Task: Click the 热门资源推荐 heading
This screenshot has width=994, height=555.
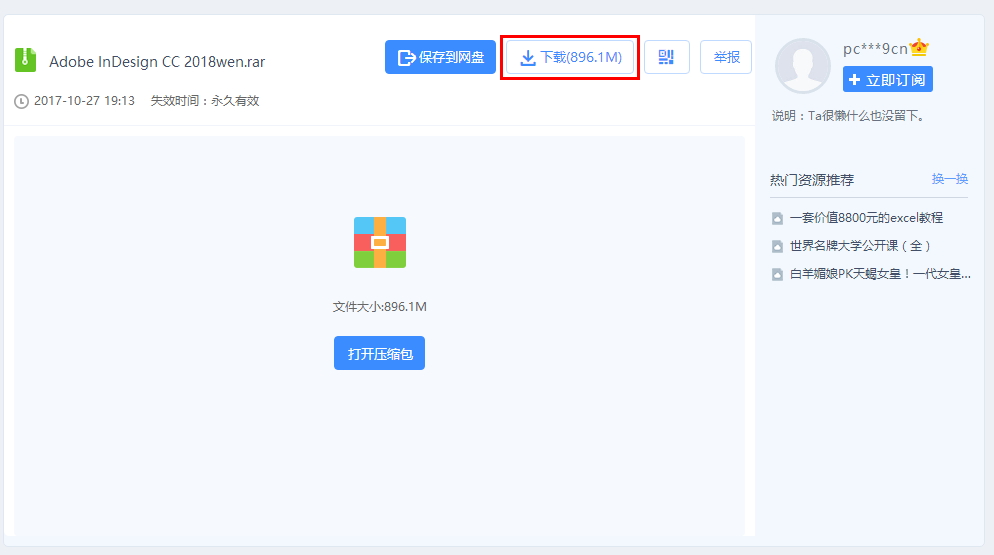Action: tap(812, 180)
